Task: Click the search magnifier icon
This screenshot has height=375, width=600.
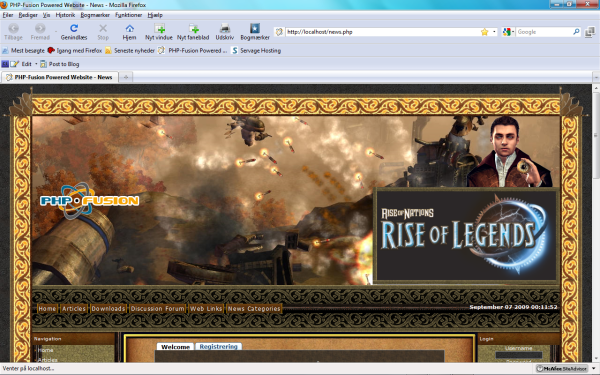Action: coord(576,32)
